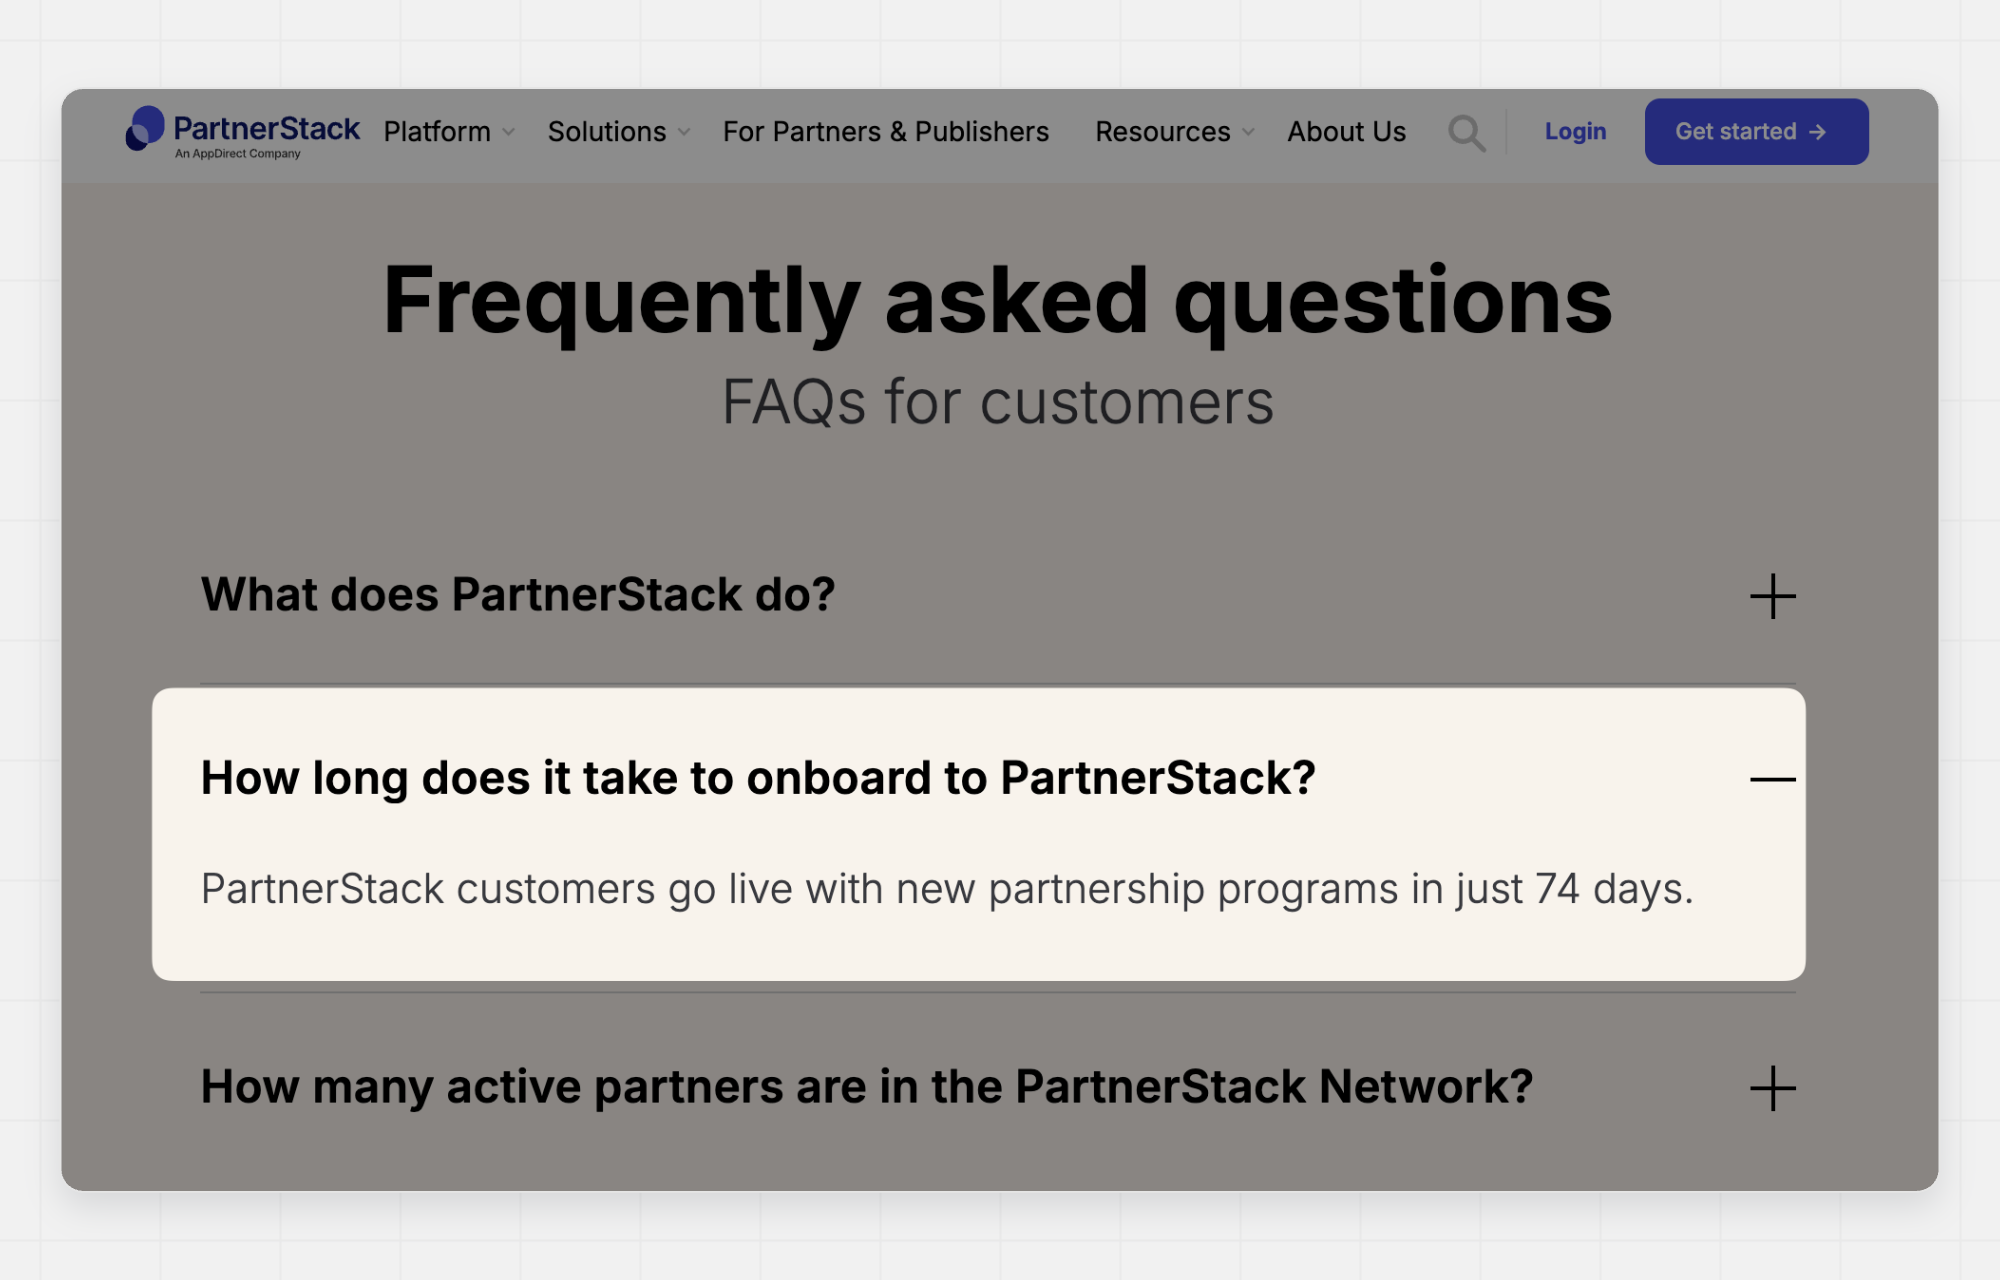Click 'What does PartnerStack do?' question text
Image resolution: width=2000 pixels, height=1280 pixels.
[518, 595]
